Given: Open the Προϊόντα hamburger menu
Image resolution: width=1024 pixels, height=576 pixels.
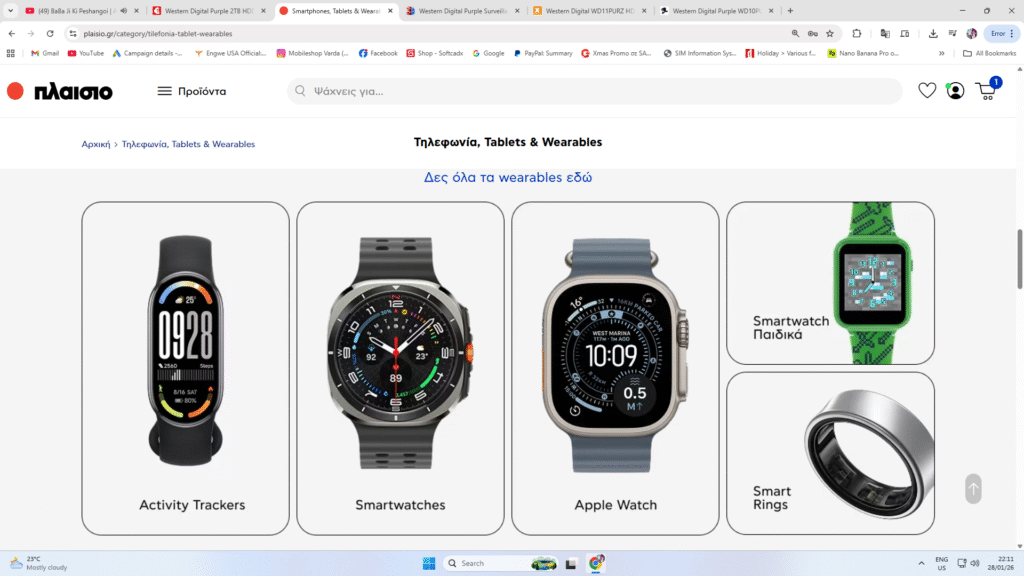Looking at the screenshot, I should click(192, 91).
